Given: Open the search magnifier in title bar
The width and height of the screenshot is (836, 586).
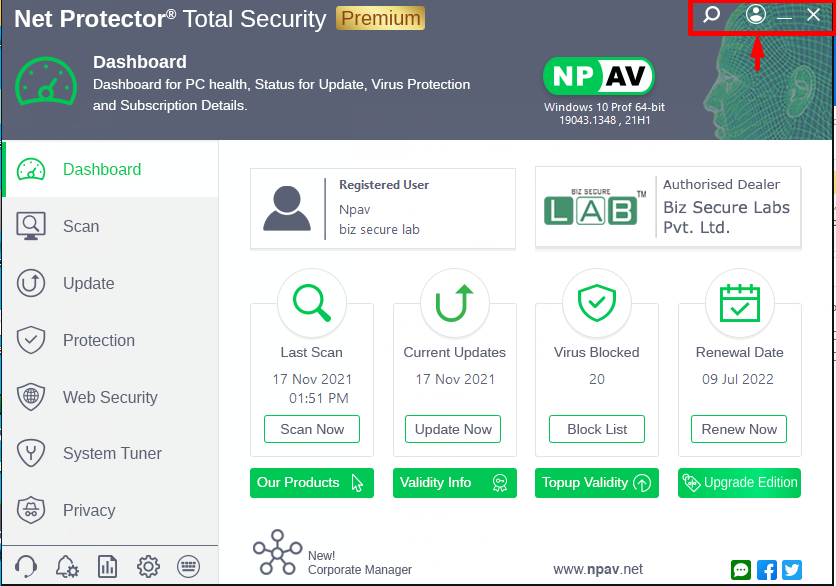Looking at the screenshot, I should (x=711, y=15).
